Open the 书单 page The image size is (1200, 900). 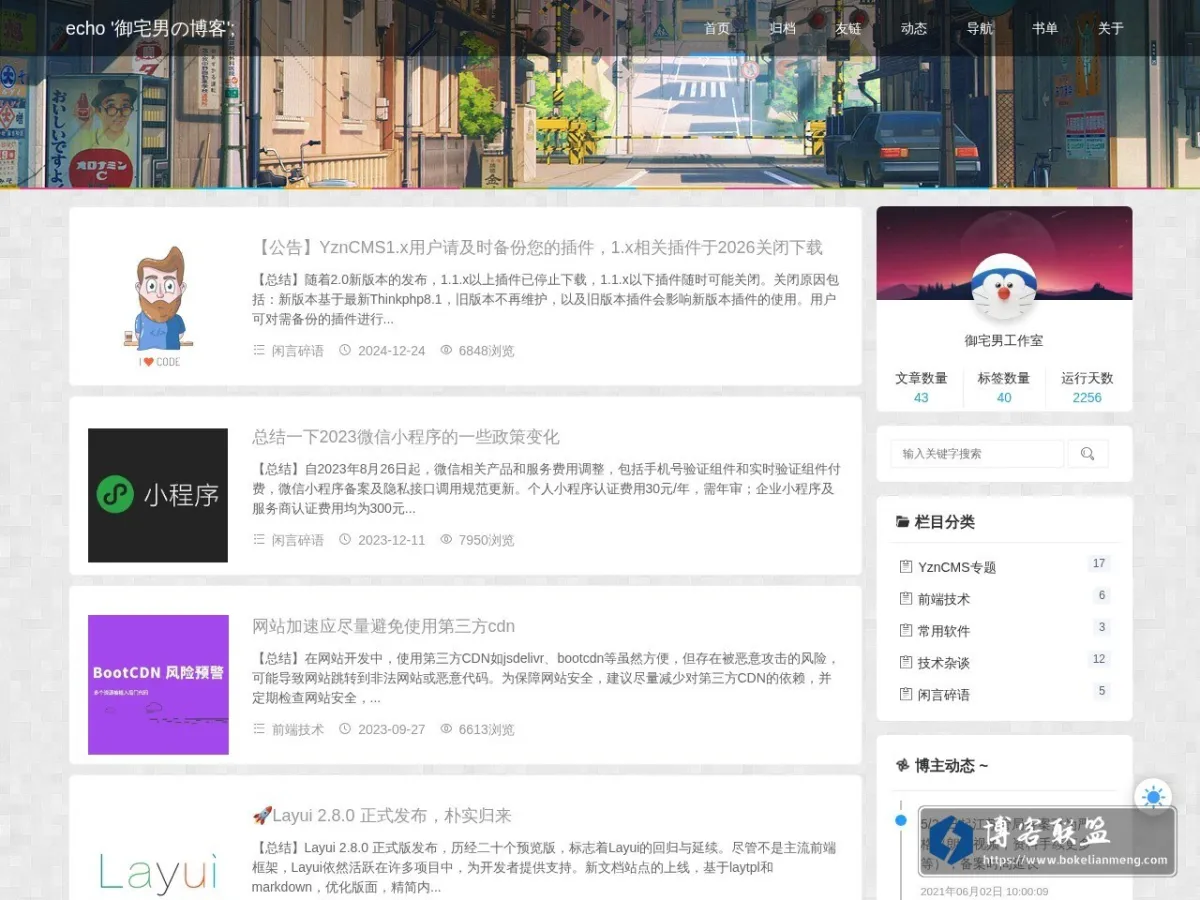pos(1045,28)
